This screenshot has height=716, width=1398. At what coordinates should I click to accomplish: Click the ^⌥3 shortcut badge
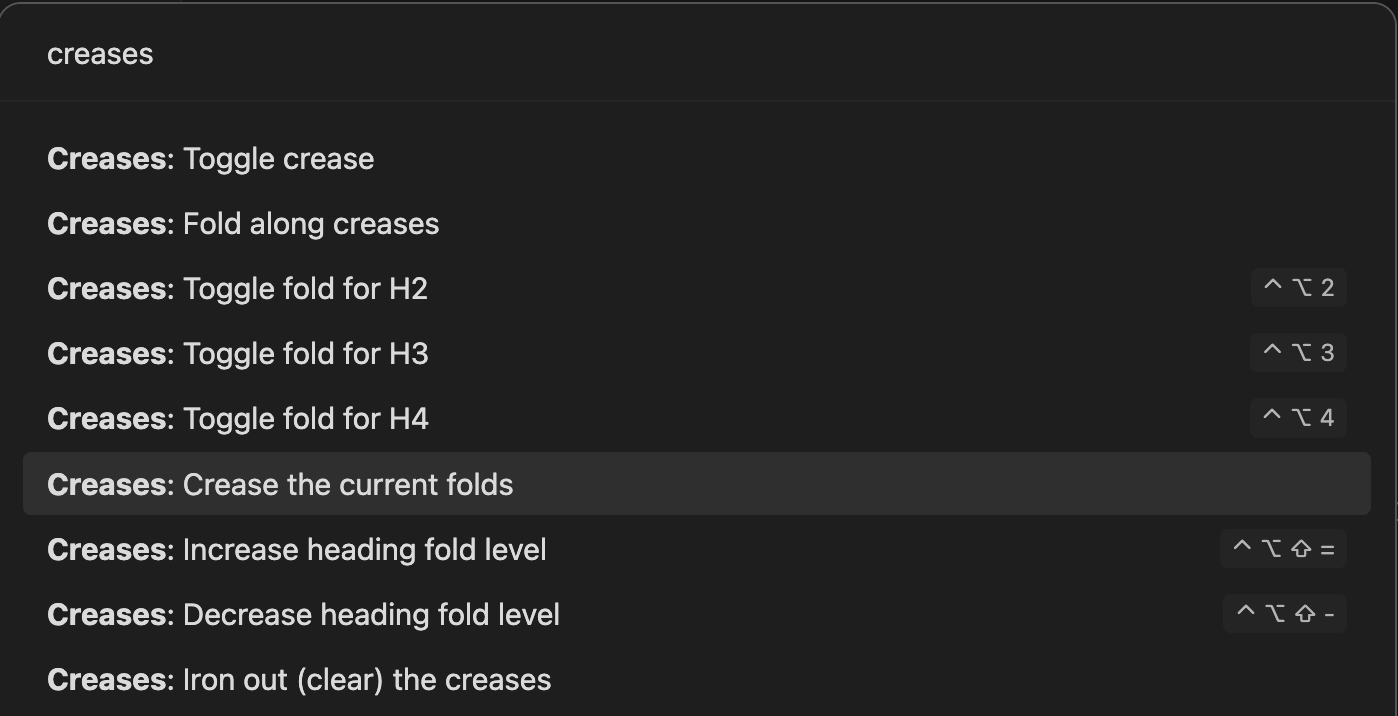click(x=1297, y=352)
